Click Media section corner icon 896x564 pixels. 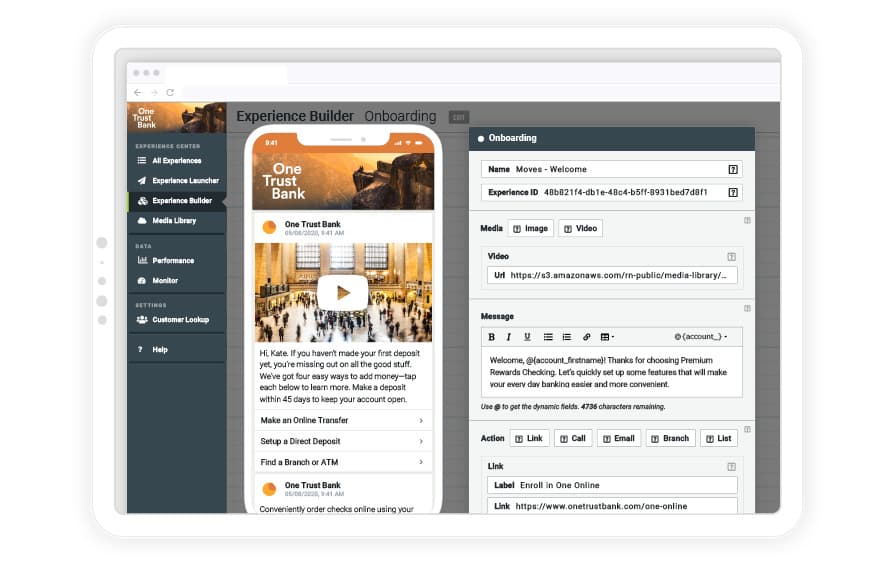click(x=747, y=221)
